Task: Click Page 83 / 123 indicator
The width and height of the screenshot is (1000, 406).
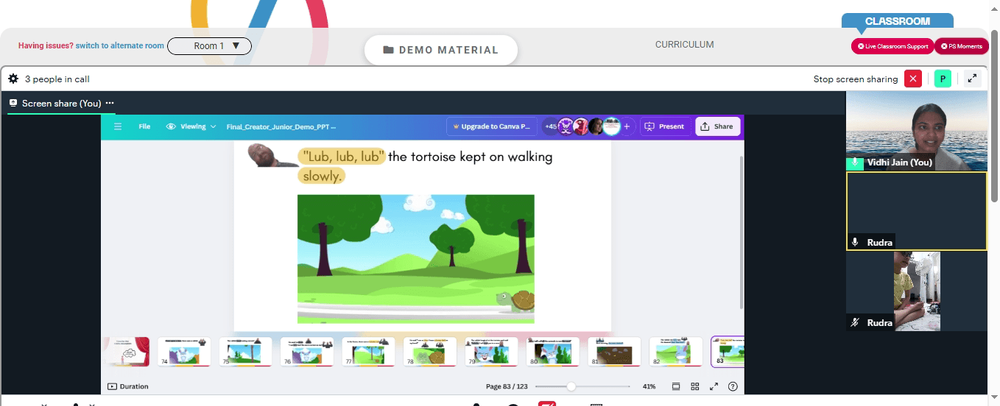Action: click(x=507, y=386)
